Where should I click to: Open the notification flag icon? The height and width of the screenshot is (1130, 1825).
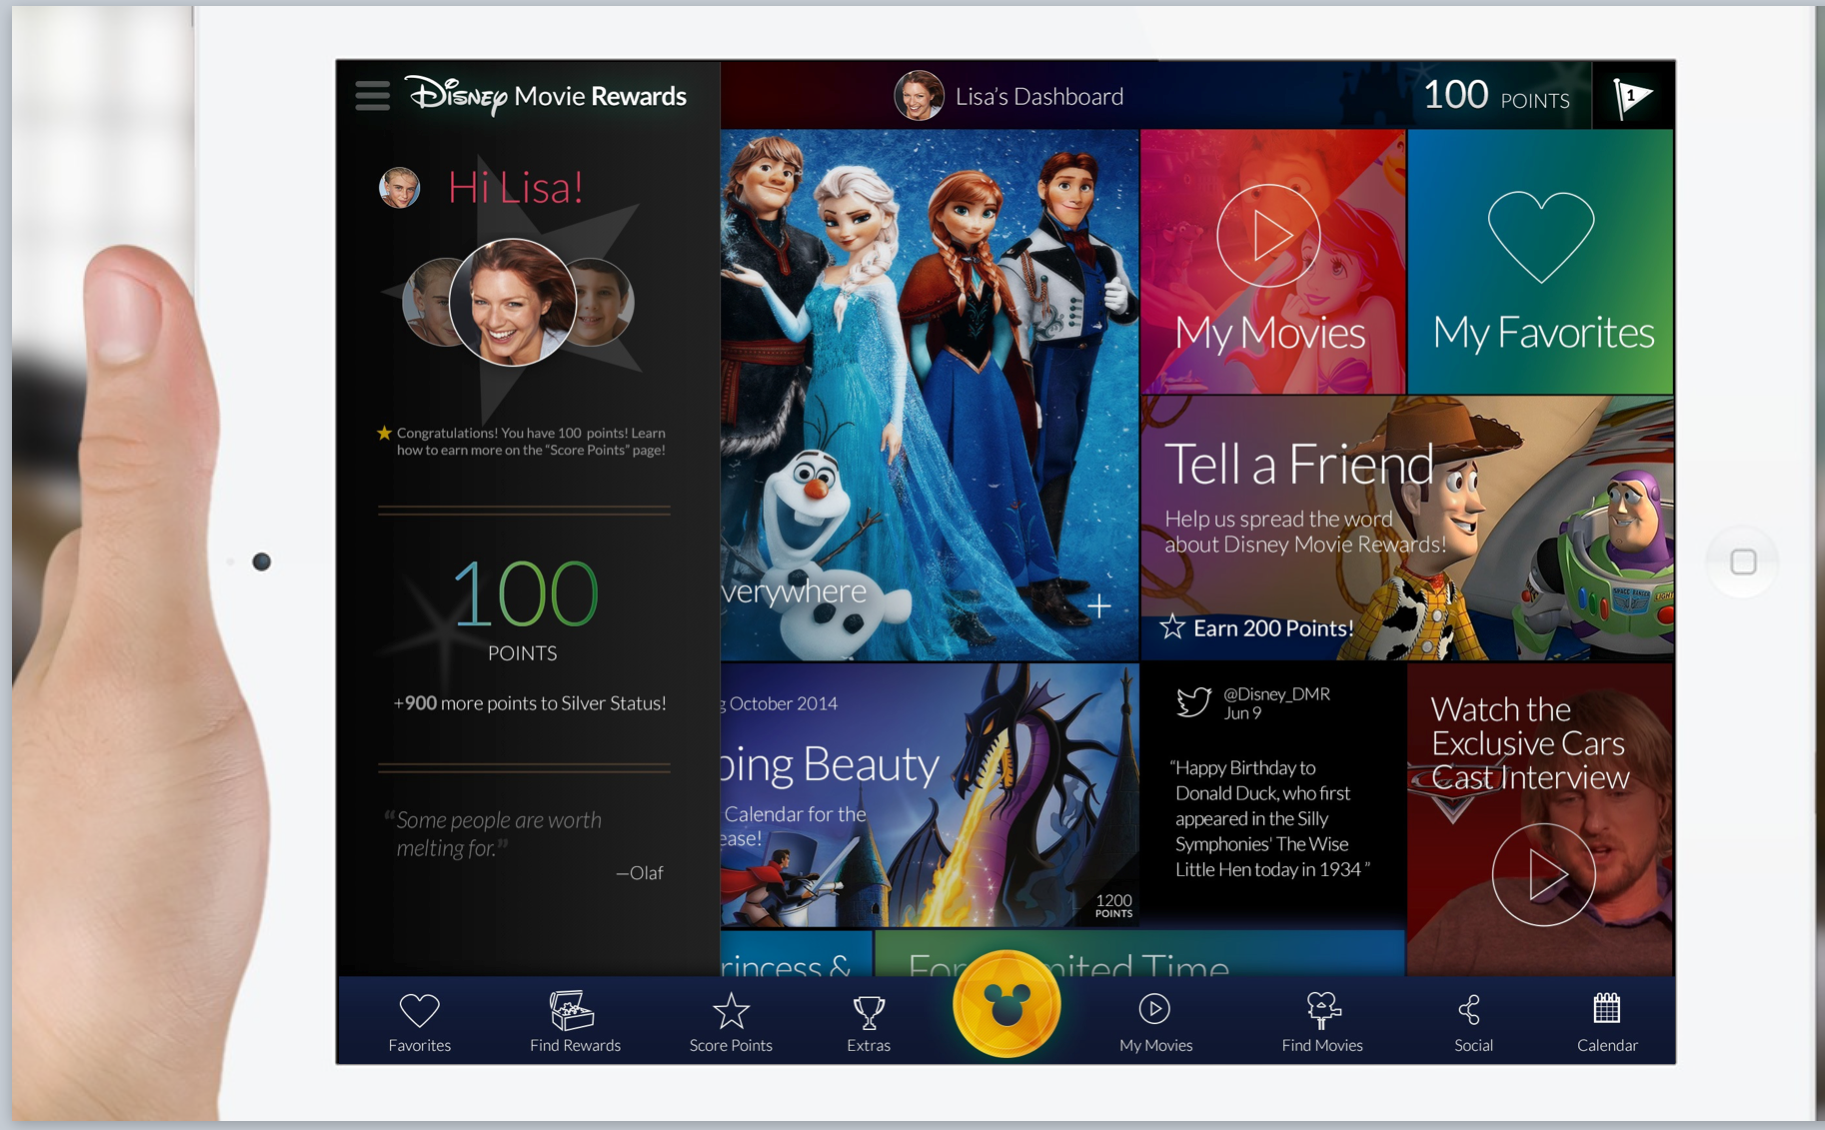coord(1632,96)
